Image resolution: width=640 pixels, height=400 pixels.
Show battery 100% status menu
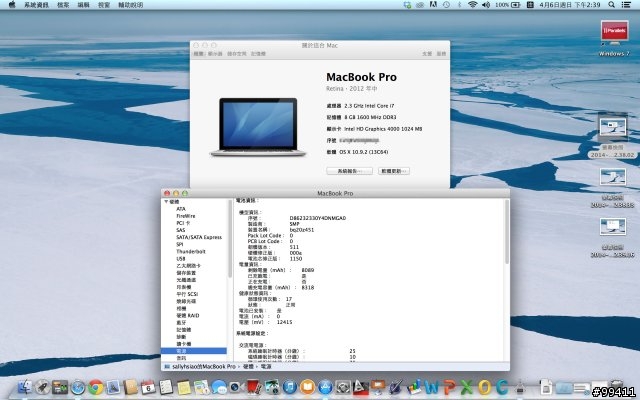pos(507,5)
